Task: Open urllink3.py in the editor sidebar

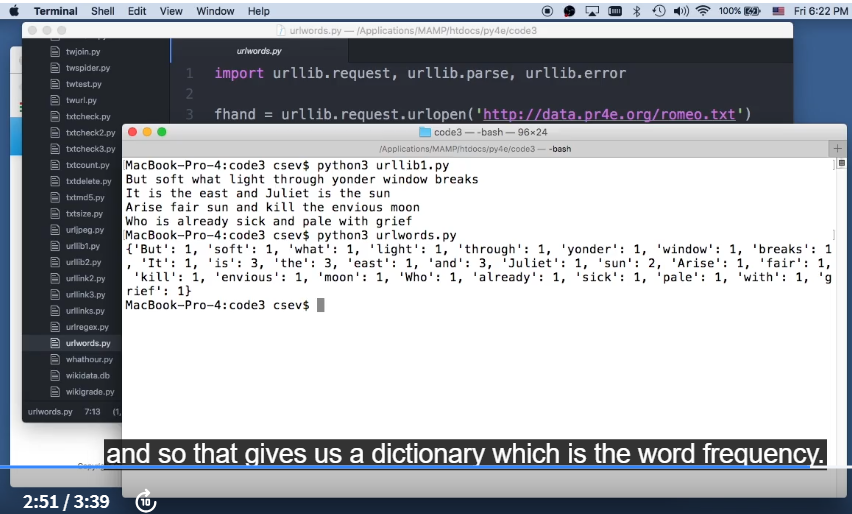Action: coord(85,295)
